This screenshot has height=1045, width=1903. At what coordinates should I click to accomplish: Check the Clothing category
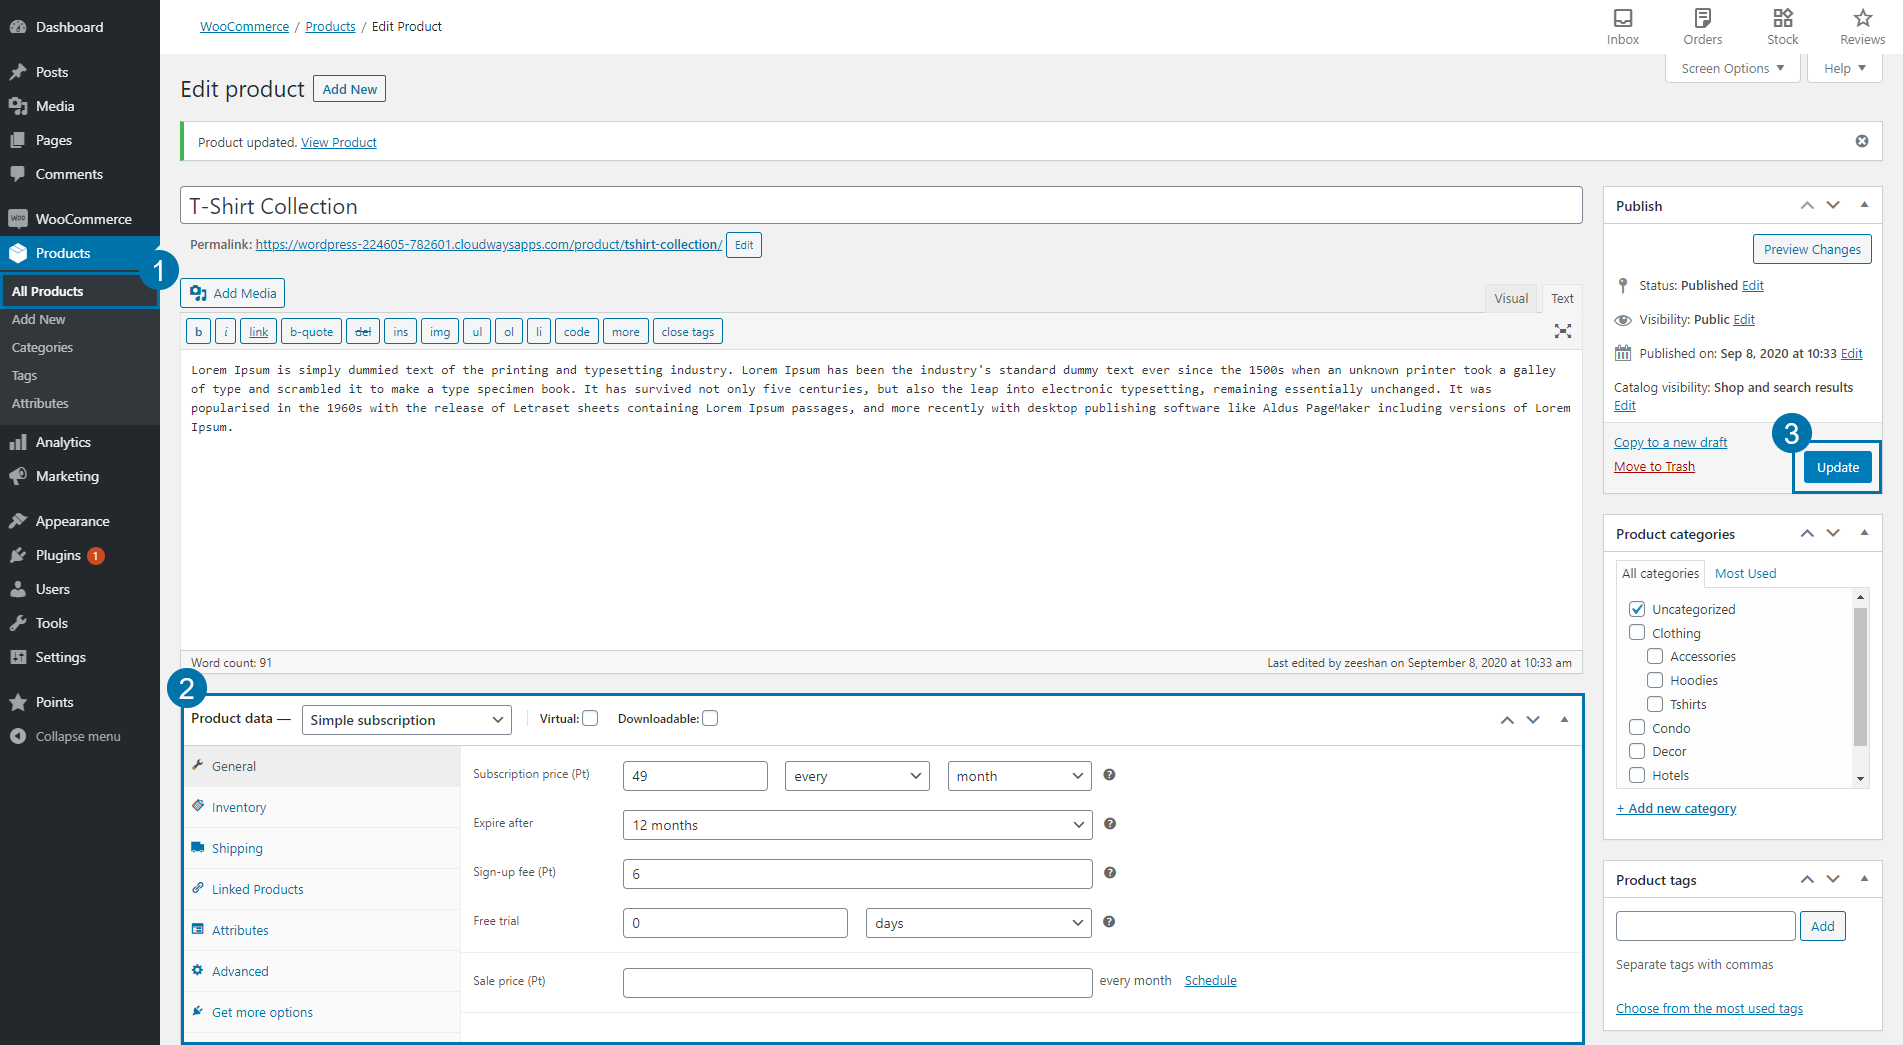tap(1637, 632)
